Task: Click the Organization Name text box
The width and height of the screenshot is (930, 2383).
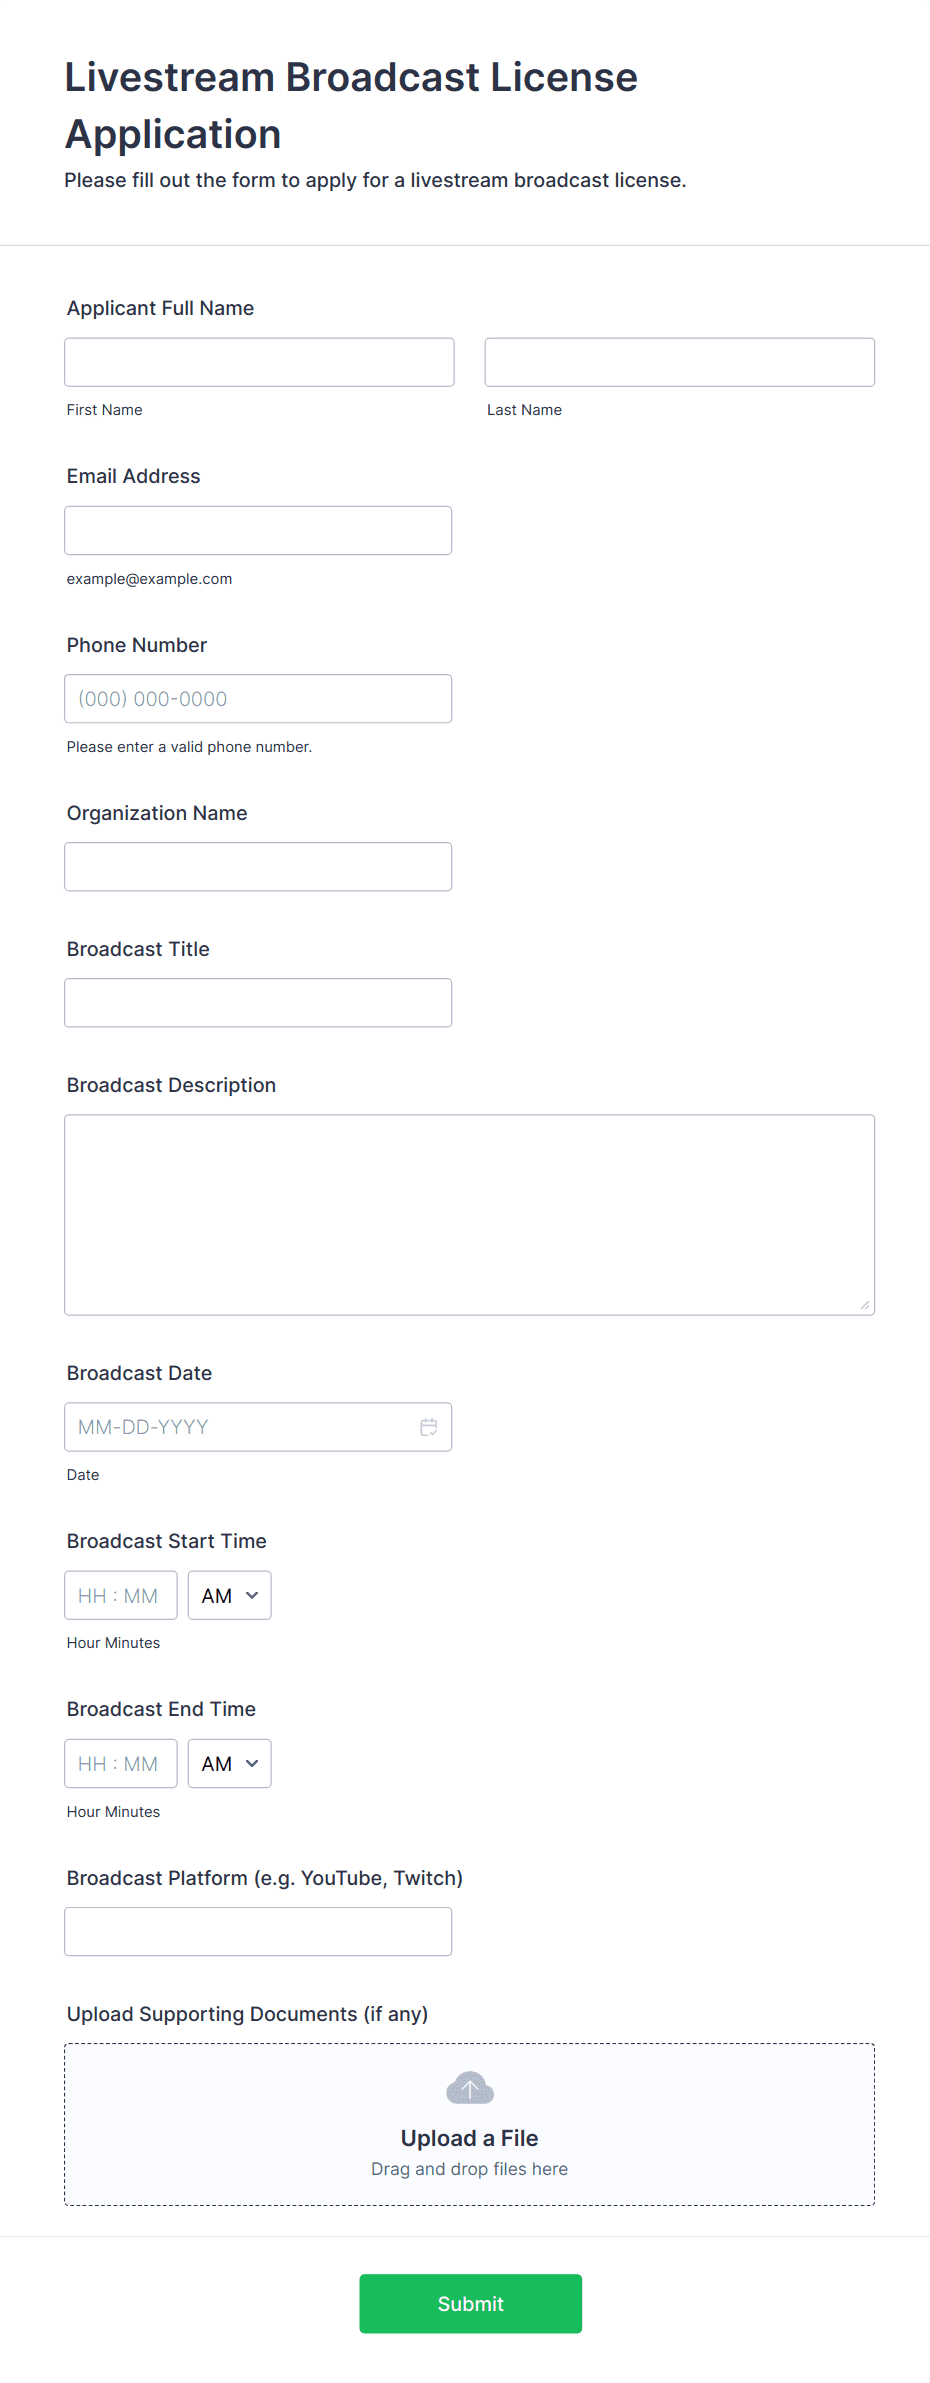Action: [258, 866]
